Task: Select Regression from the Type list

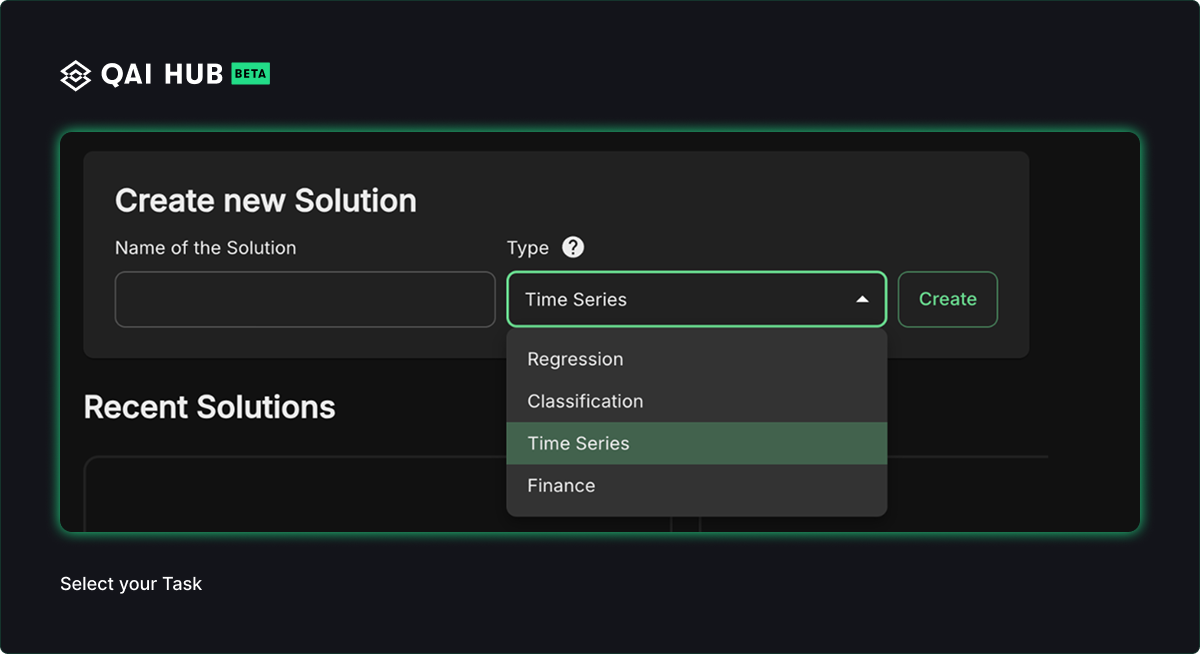Action: (x=575, y=359)
